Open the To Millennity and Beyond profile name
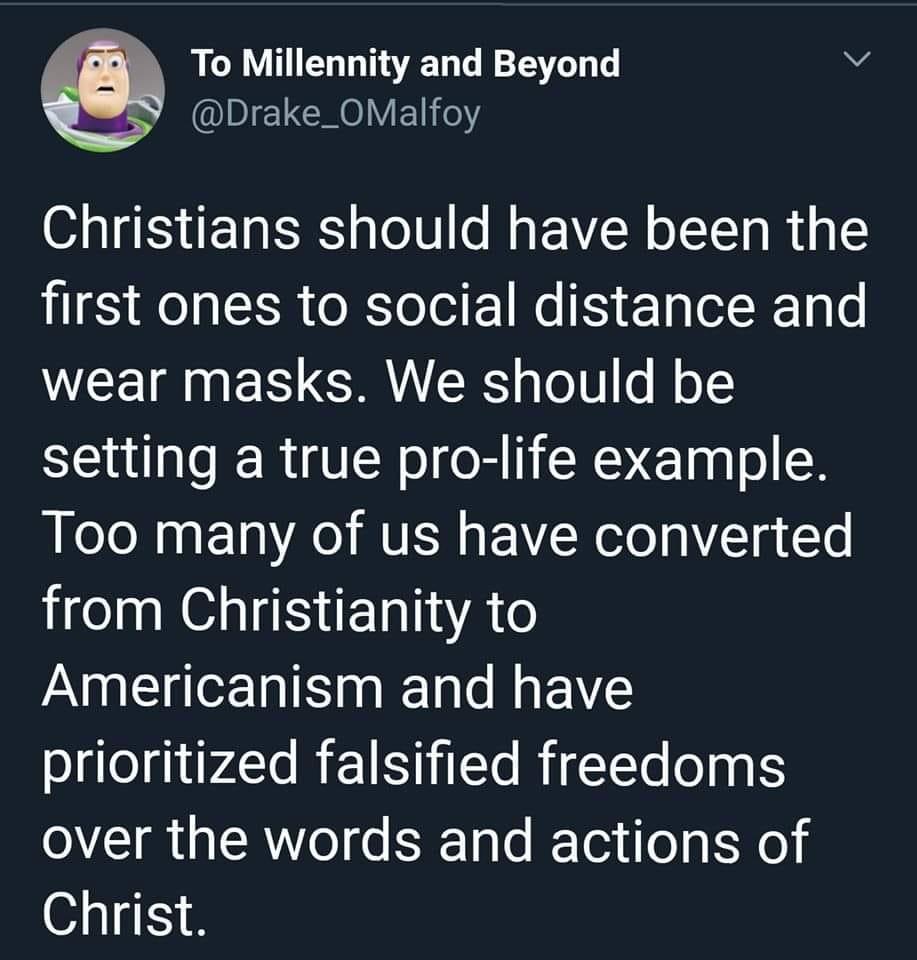The width and height of the screenshot is (917, 960). pyautogui.click(x=406, y=64)
